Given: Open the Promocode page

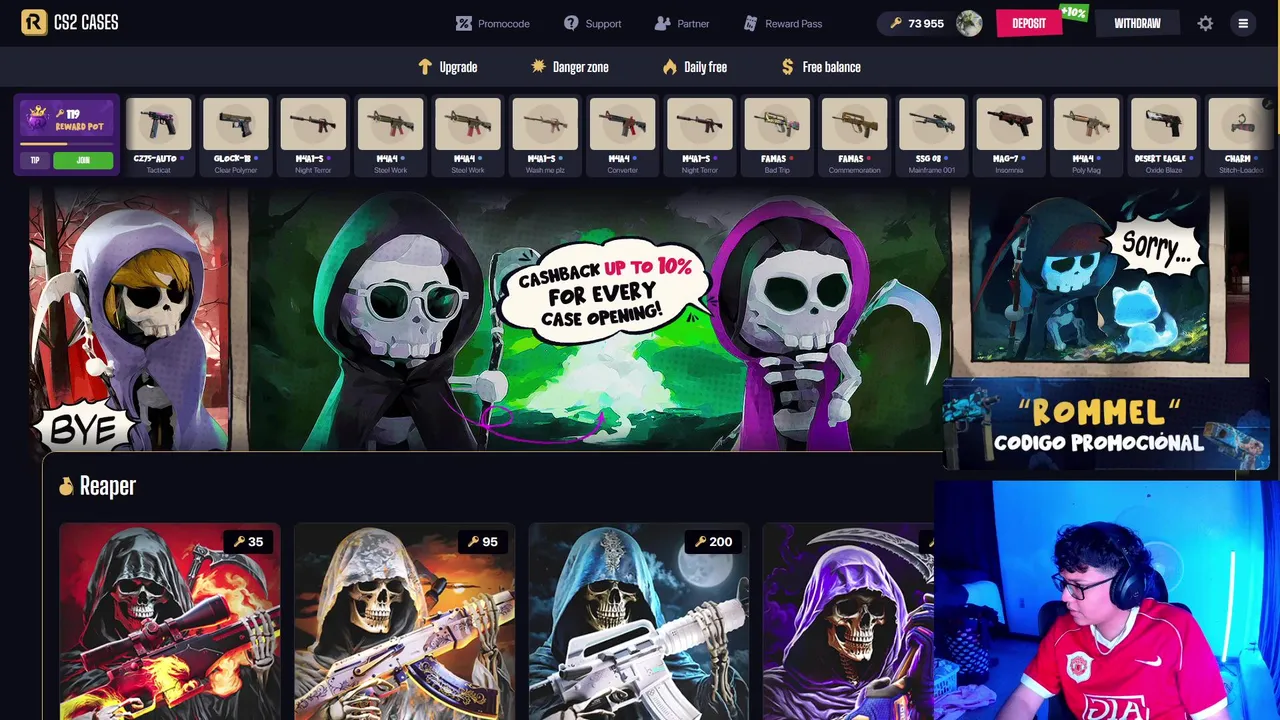Looking at the screenshot, I should click(x=492, y=23).
